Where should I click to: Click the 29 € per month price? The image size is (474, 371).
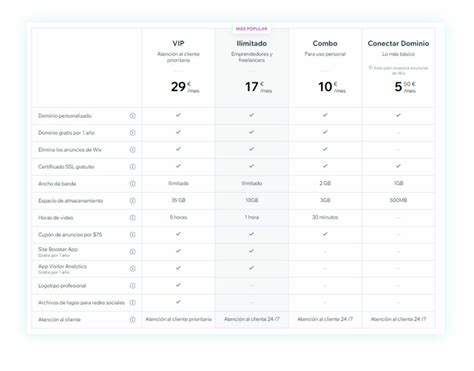coord(185,87)
